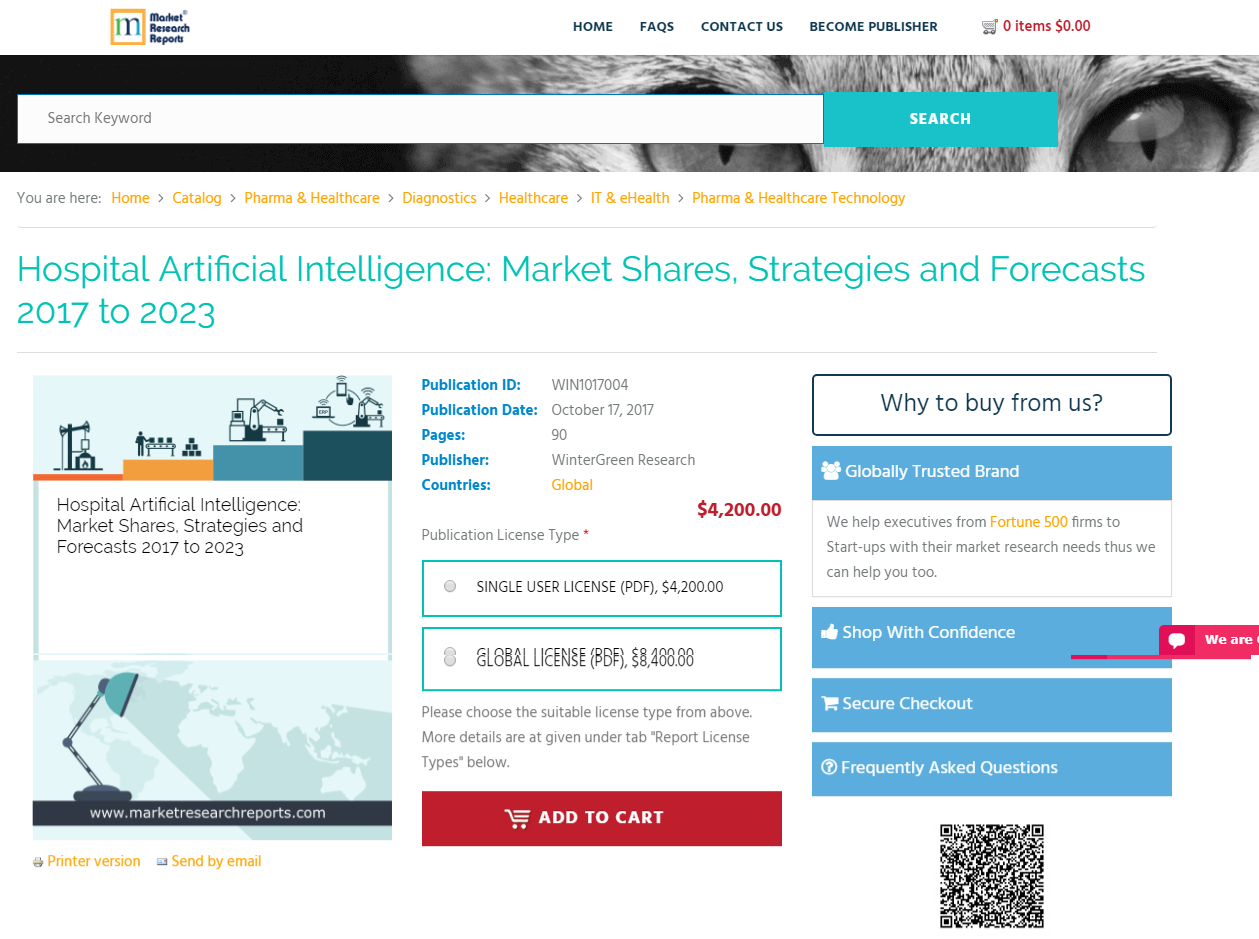The width and height of the screenshot is (1259, 939).
Task: Scan area: click the QR code image
Action: tap(991, 875)
